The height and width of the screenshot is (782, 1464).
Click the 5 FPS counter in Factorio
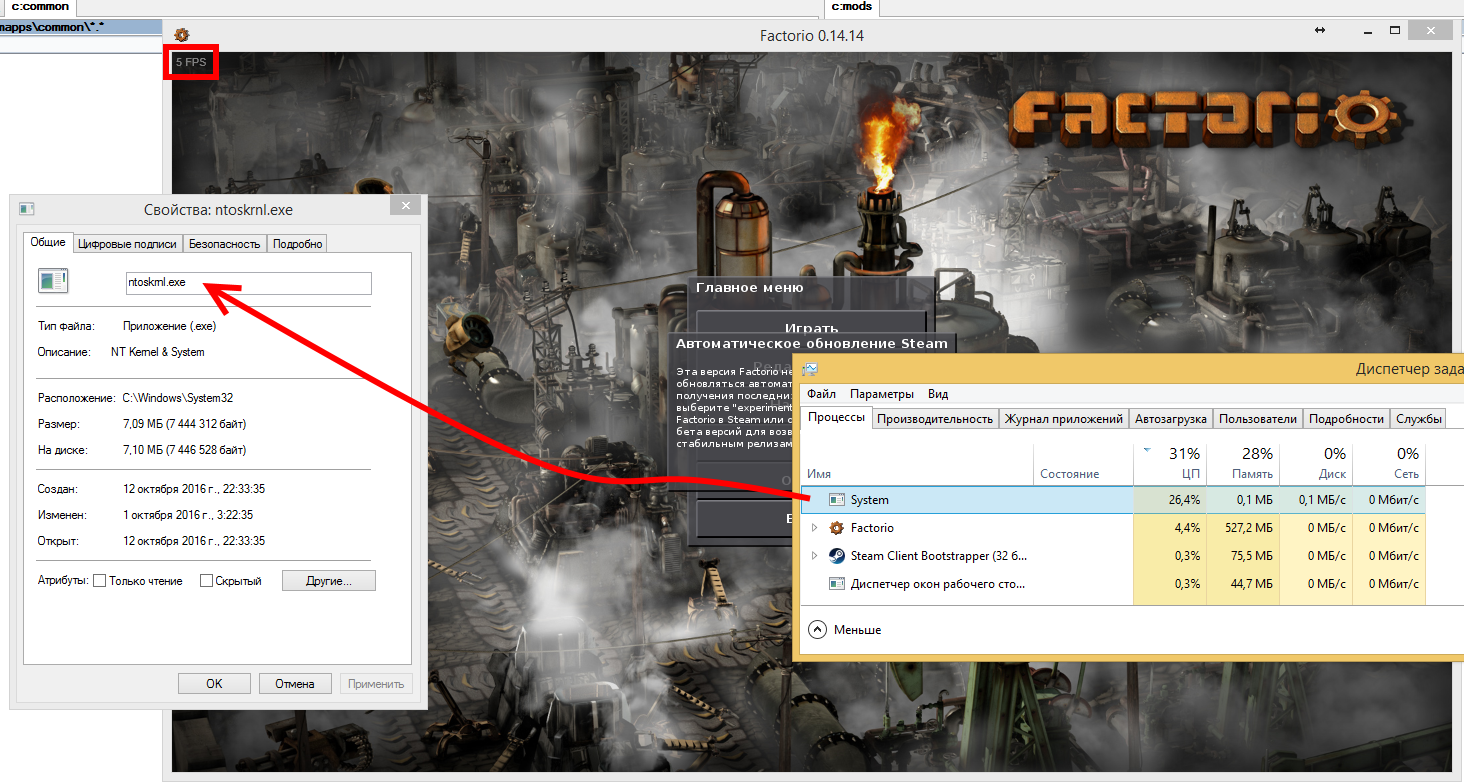[x=191, y=62]
